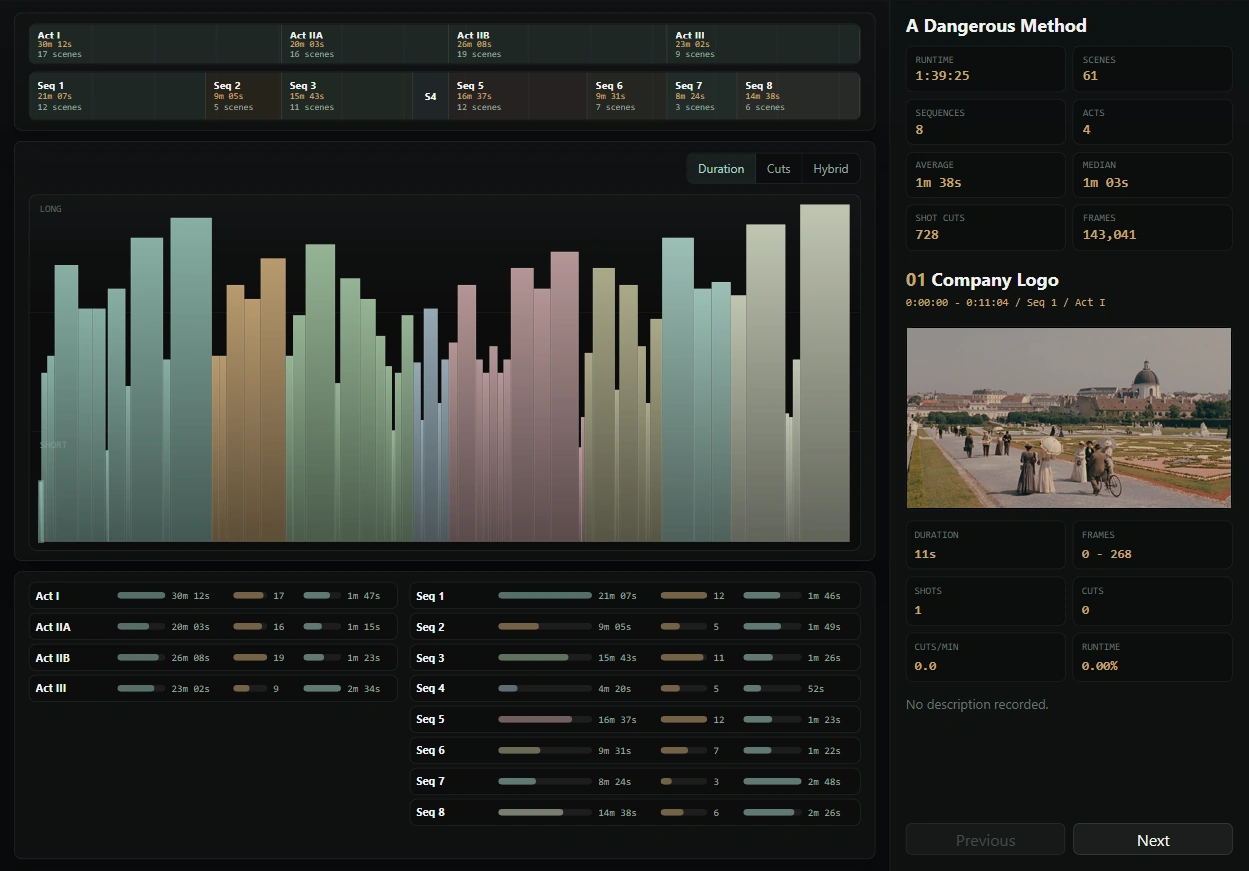The height and width of the screenshot is (871, 1249).
Task: Click the A Dangerous Method title
Action: pos(996,26)
